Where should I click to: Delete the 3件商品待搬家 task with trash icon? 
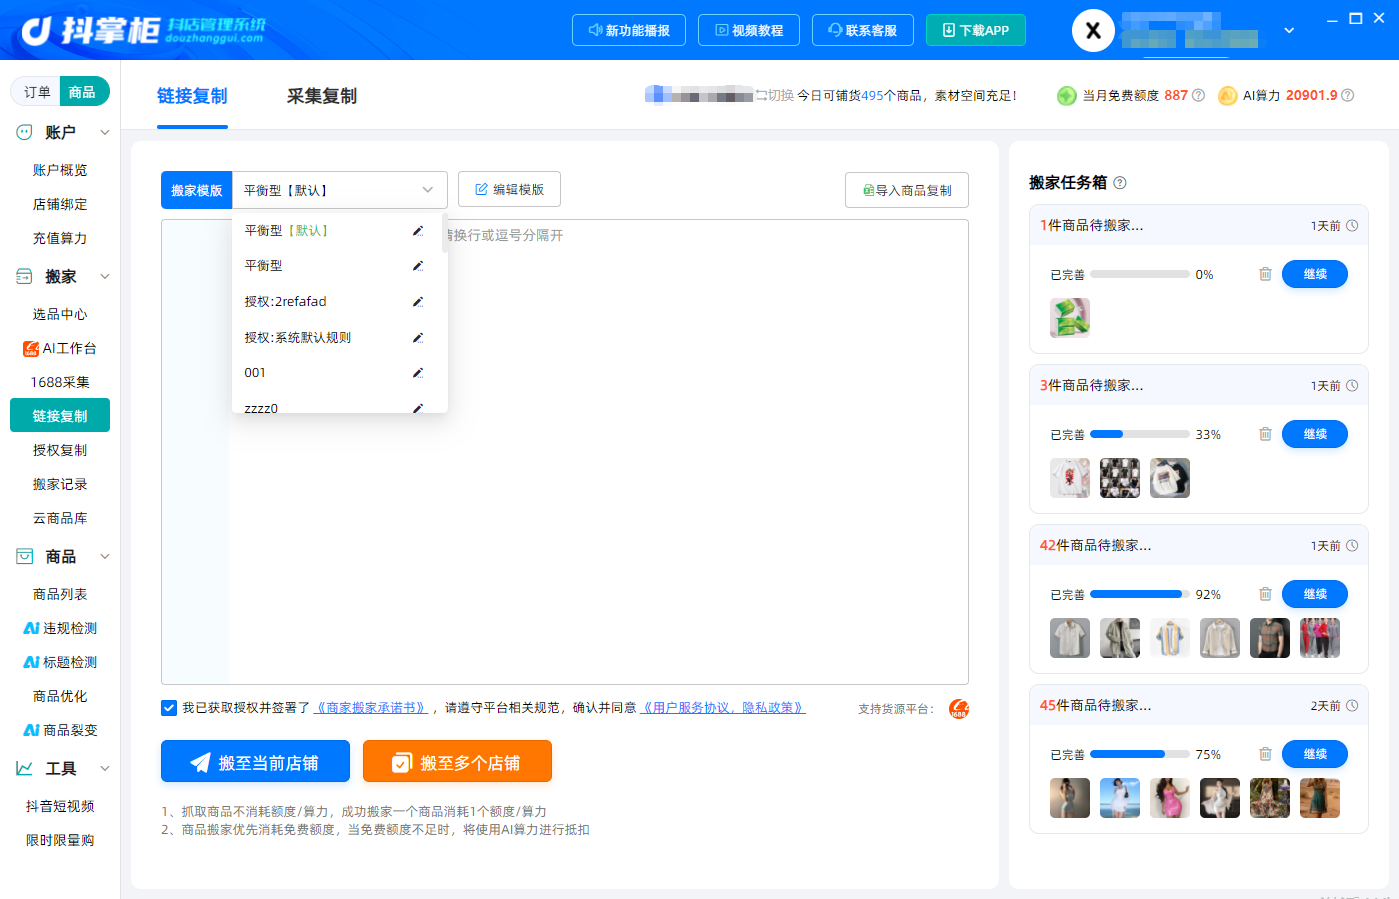(1265, 434)
